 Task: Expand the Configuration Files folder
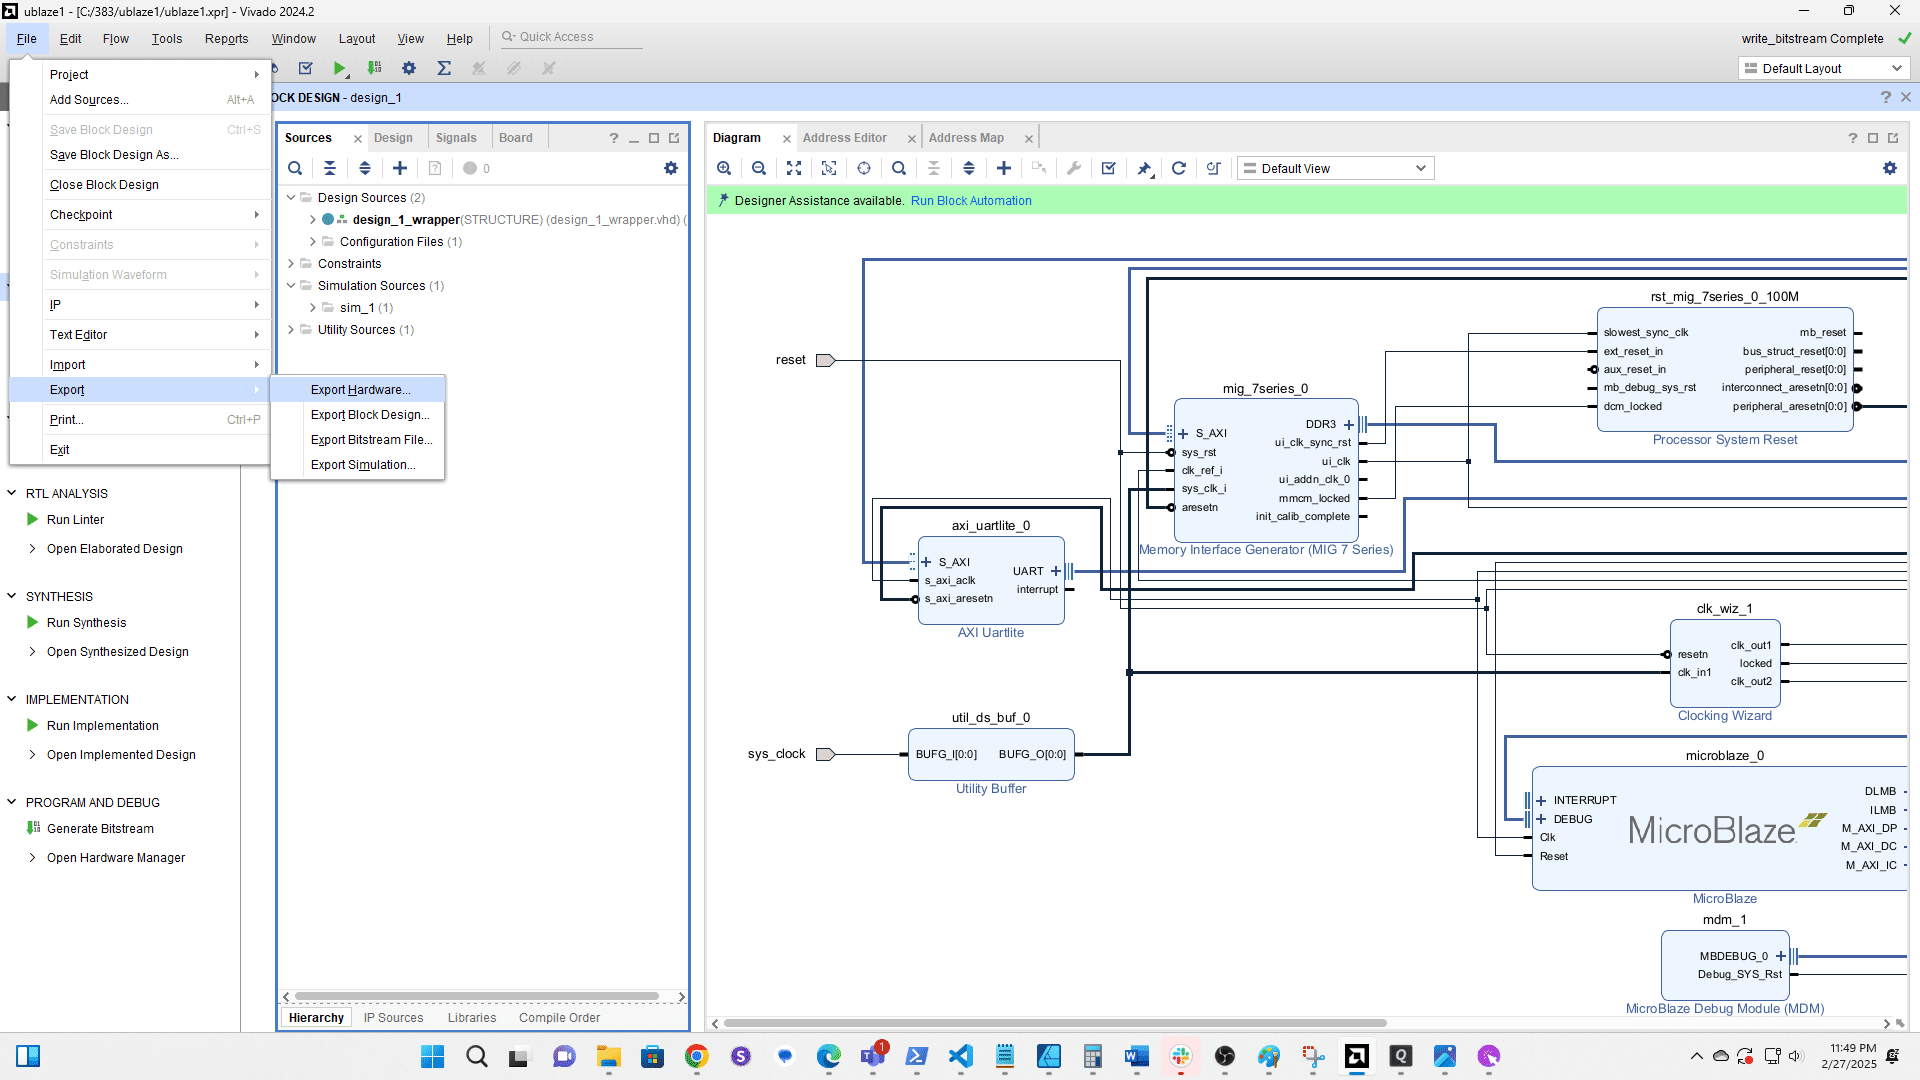[x=312, y=241]
